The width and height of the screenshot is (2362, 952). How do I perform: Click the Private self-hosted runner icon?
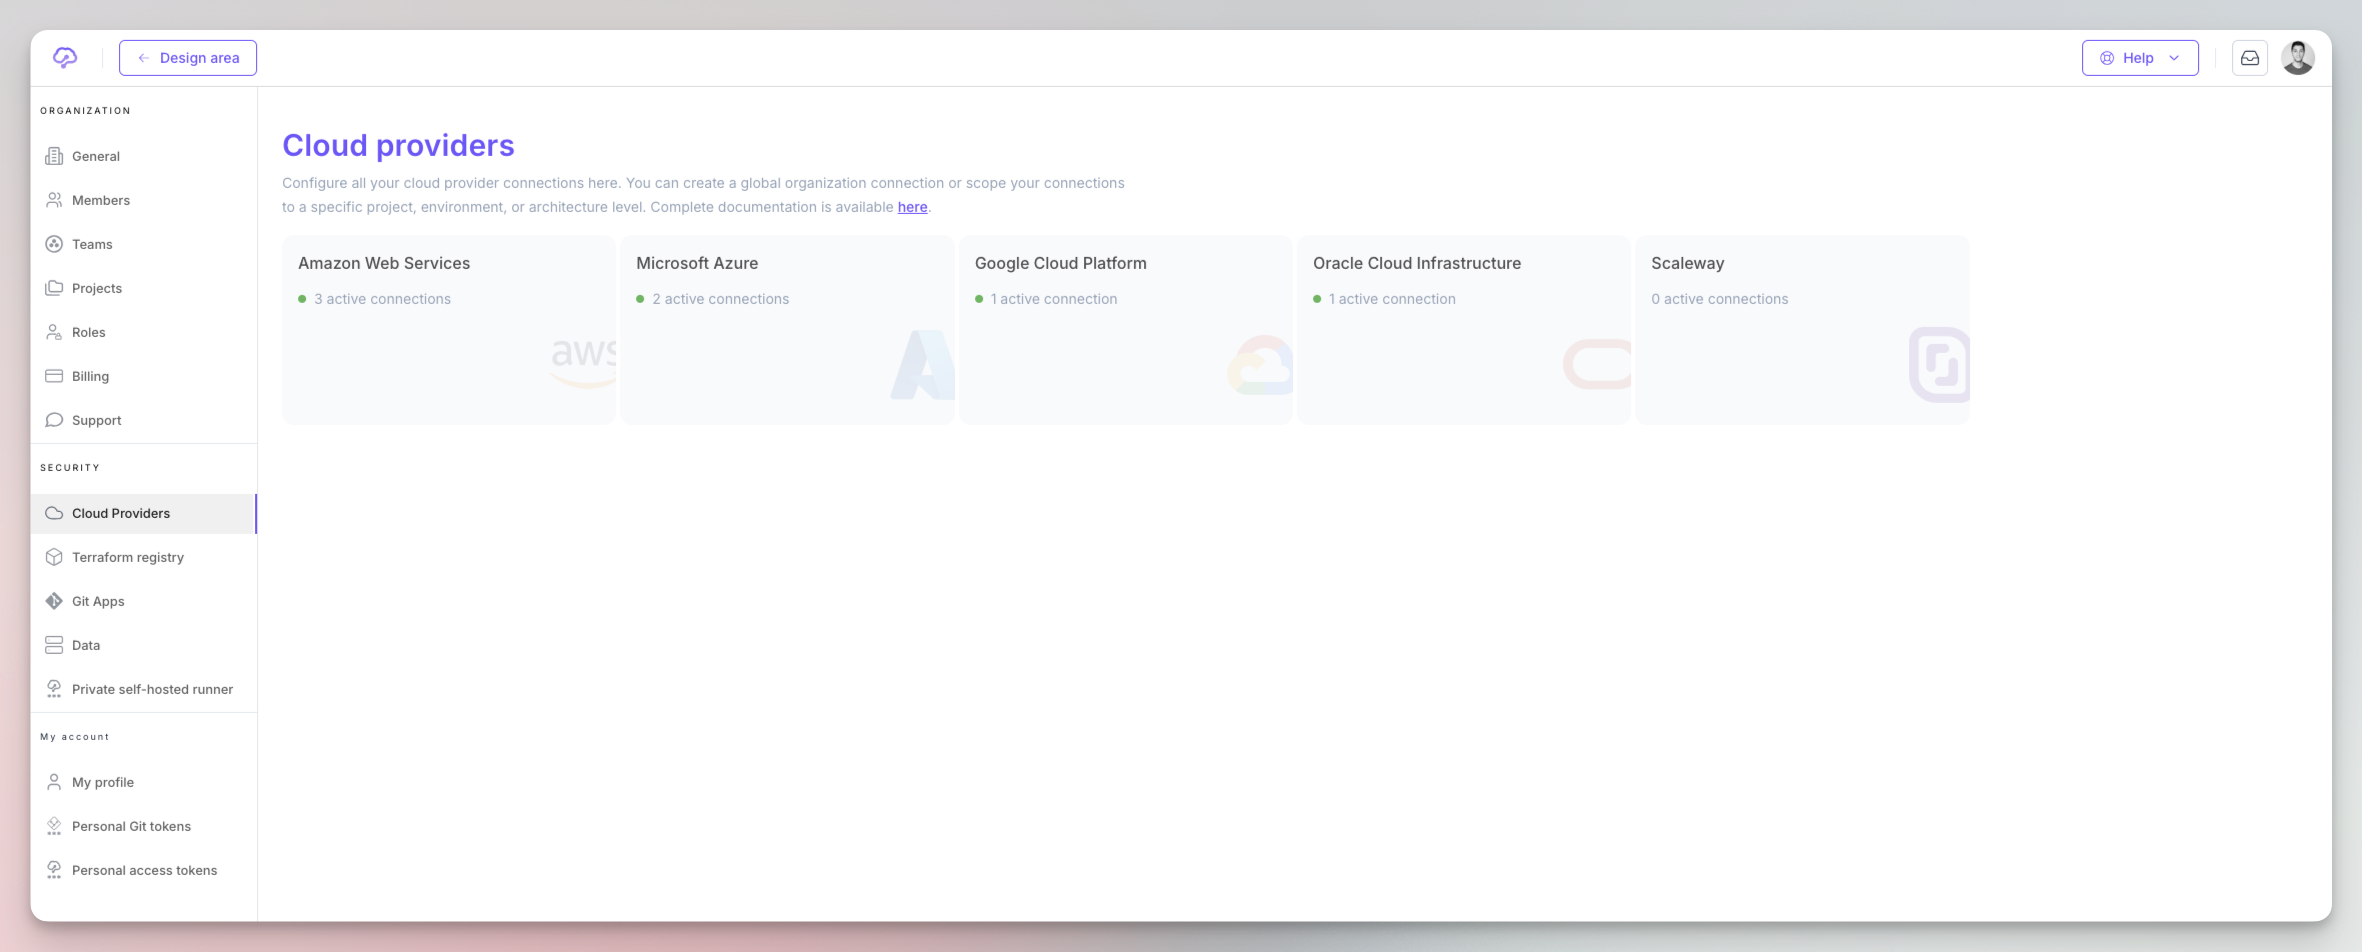pos(54,689)
